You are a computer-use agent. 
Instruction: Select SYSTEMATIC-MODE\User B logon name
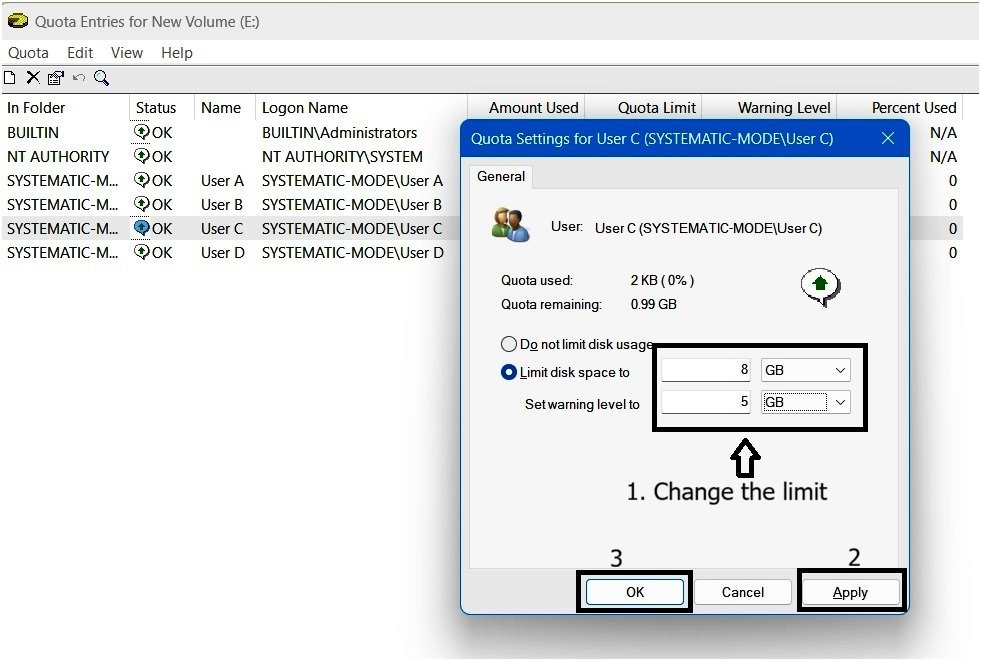pyautogui.click(x=352, y=204)
